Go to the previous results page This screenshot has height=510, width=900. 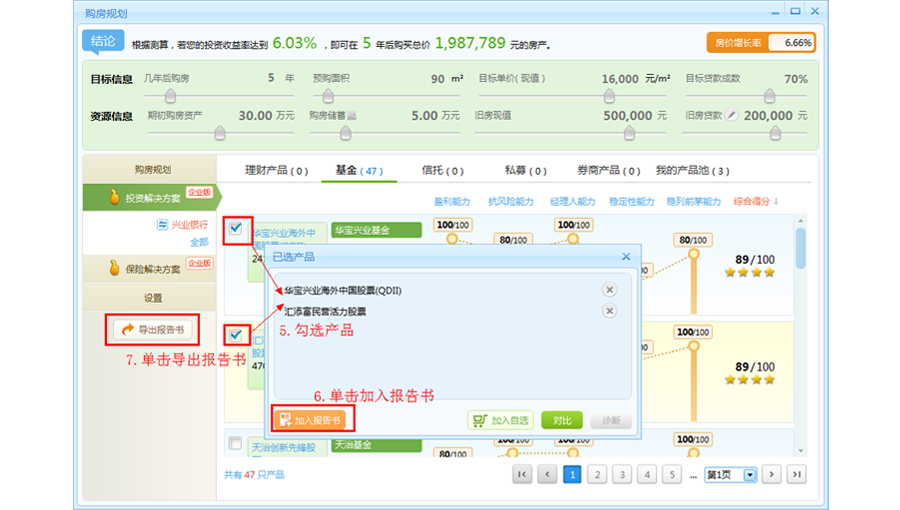click(547, 474)
